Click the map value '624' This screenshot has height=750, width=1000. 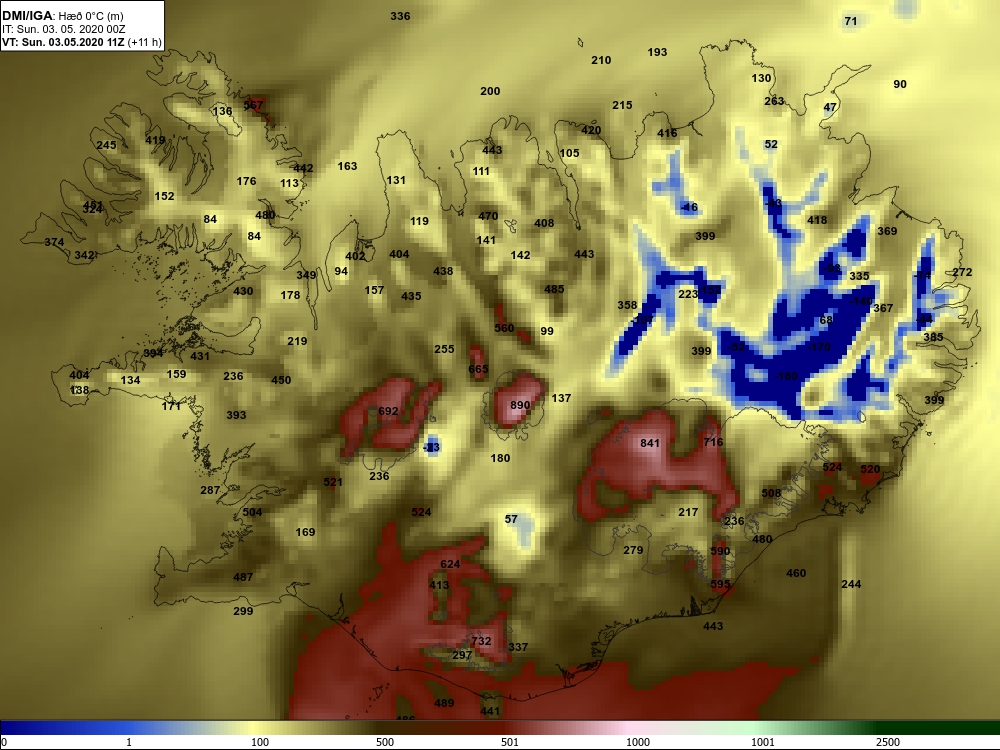click(450, 564)
